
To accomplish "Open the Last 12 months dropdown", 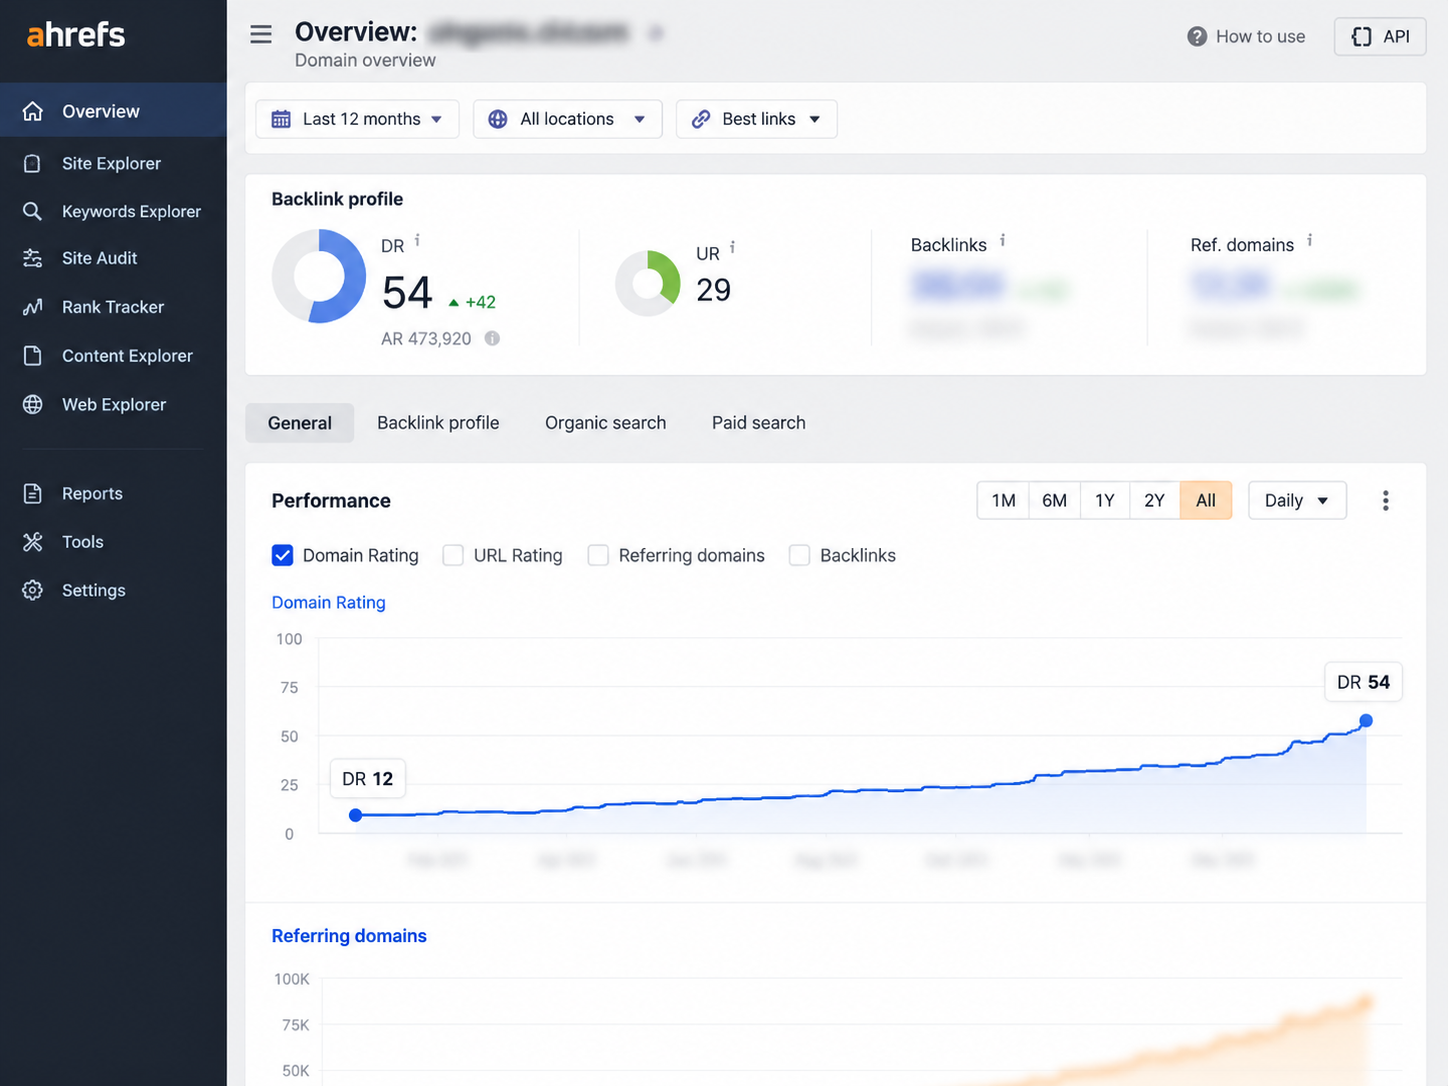I will [x=357, y=119].
